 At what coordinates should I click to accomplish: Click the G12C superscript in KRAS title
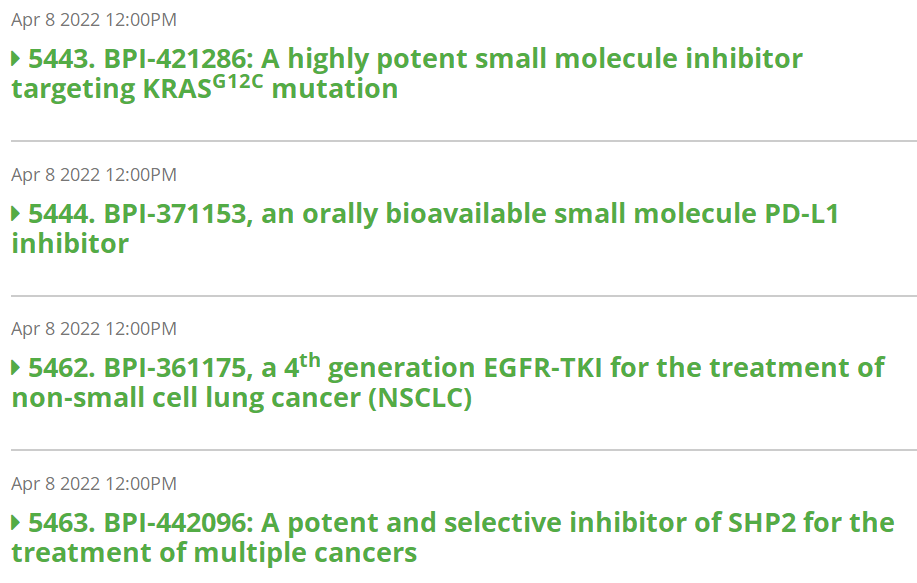237,79
